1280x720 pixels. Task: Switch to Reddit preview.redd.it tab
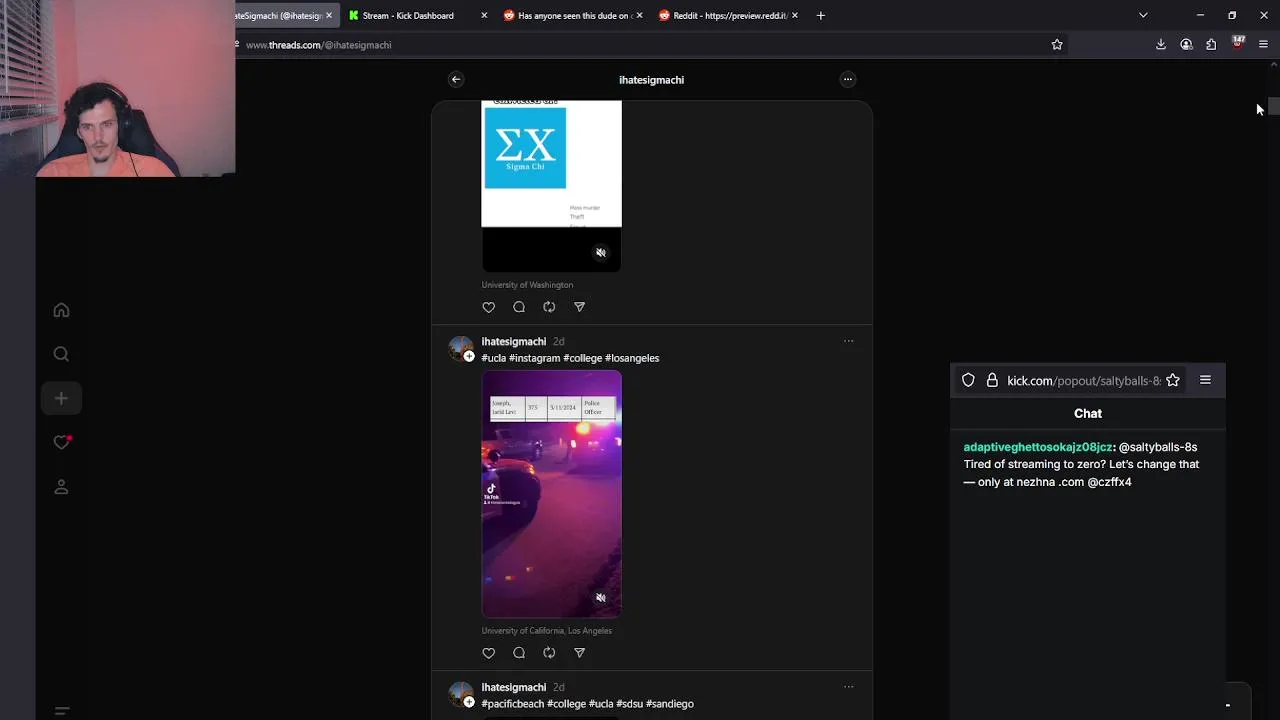729,15
